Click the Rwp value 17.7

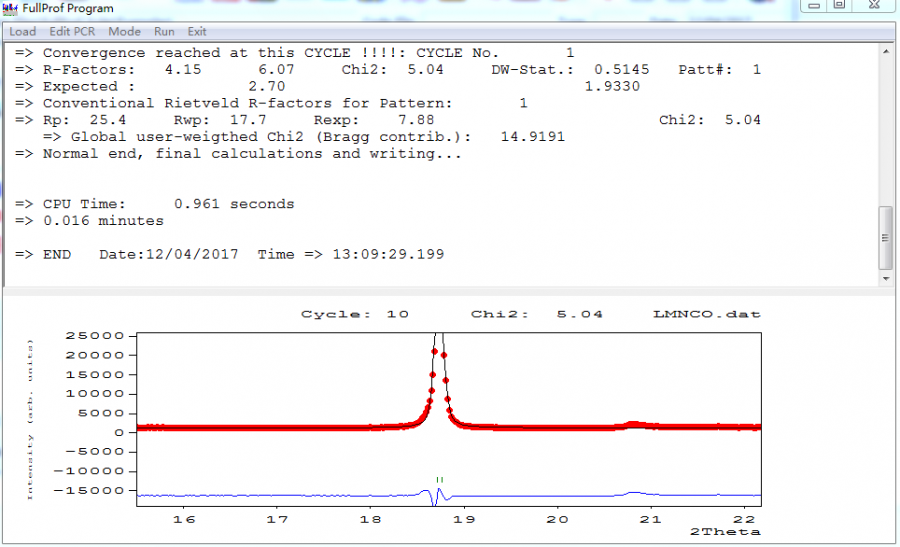click(248, 120)
